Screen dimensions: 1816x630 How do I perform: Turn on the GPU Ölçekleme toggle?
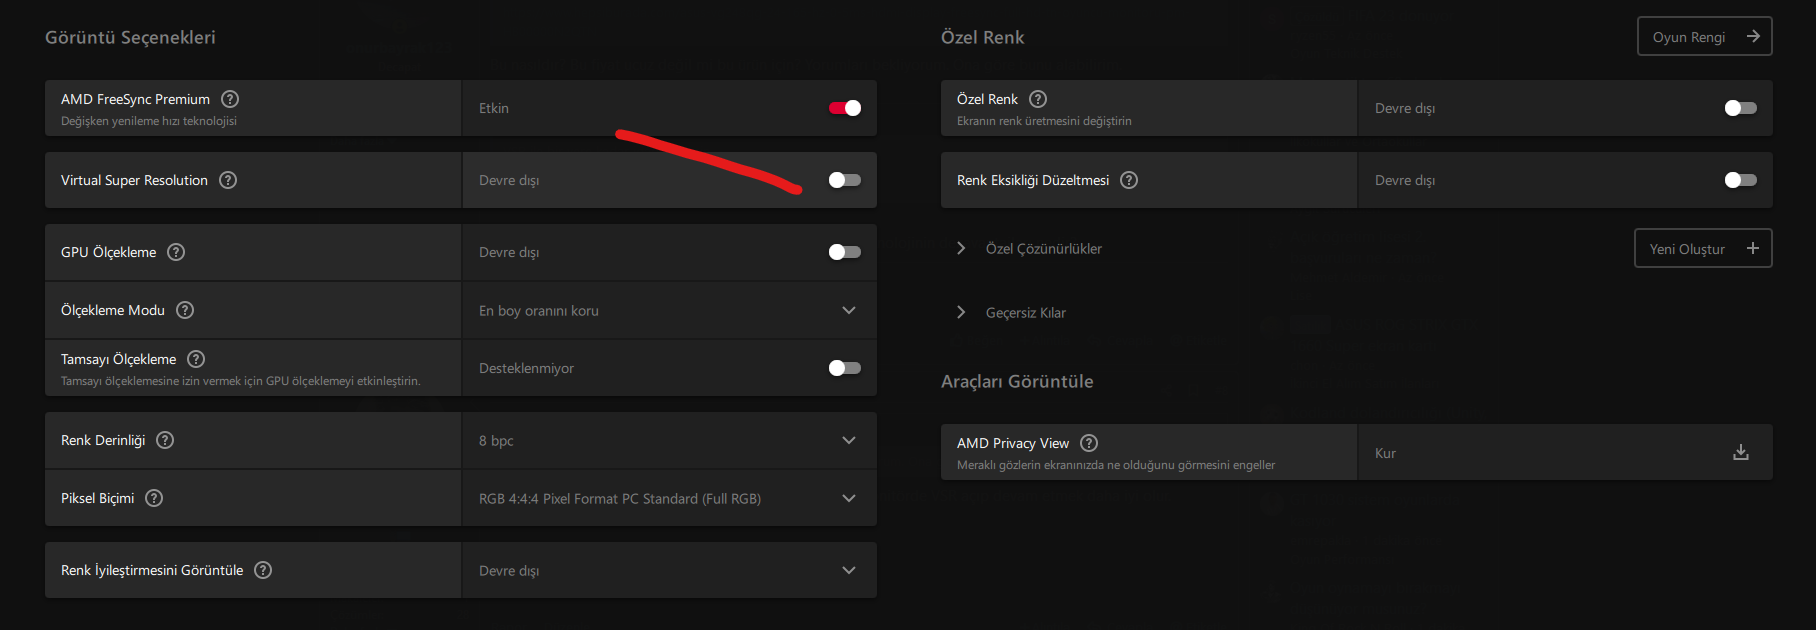[845, 252]
